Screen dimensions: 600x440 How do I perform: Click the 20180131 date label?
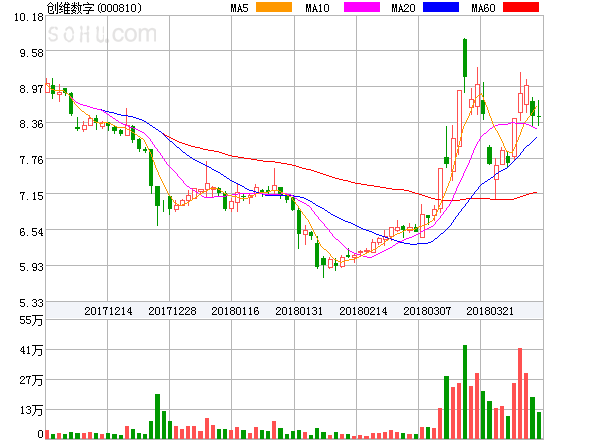(300, 311)
